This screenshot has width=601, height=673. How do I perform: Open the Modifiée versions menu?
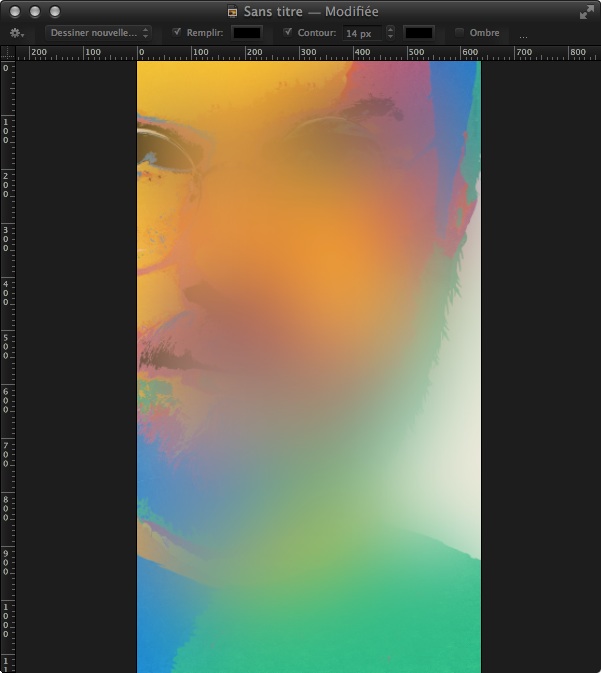point(352,12)
